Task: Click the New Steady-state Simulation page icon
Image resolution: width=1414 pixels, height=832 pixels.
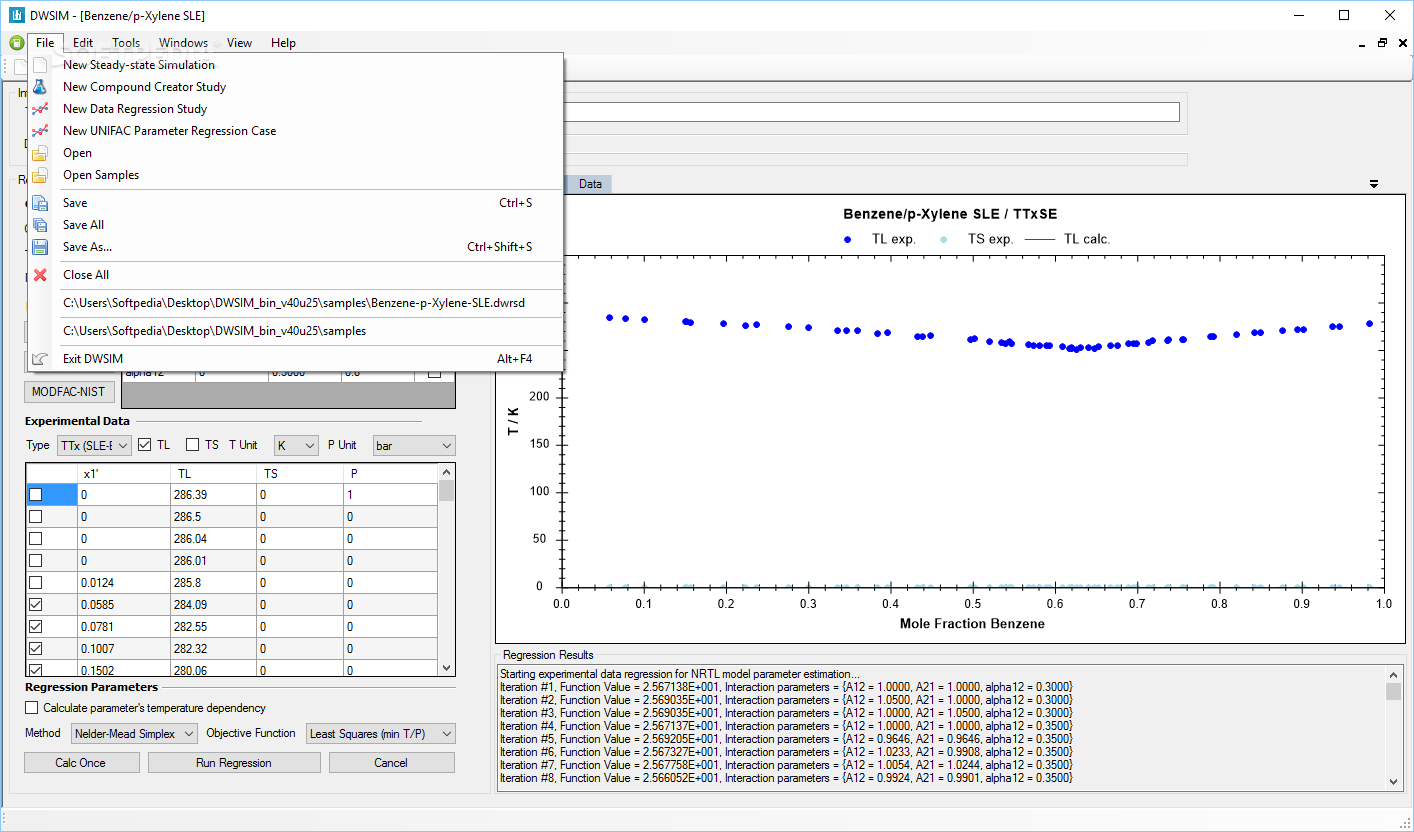Action: coord(40,65)
